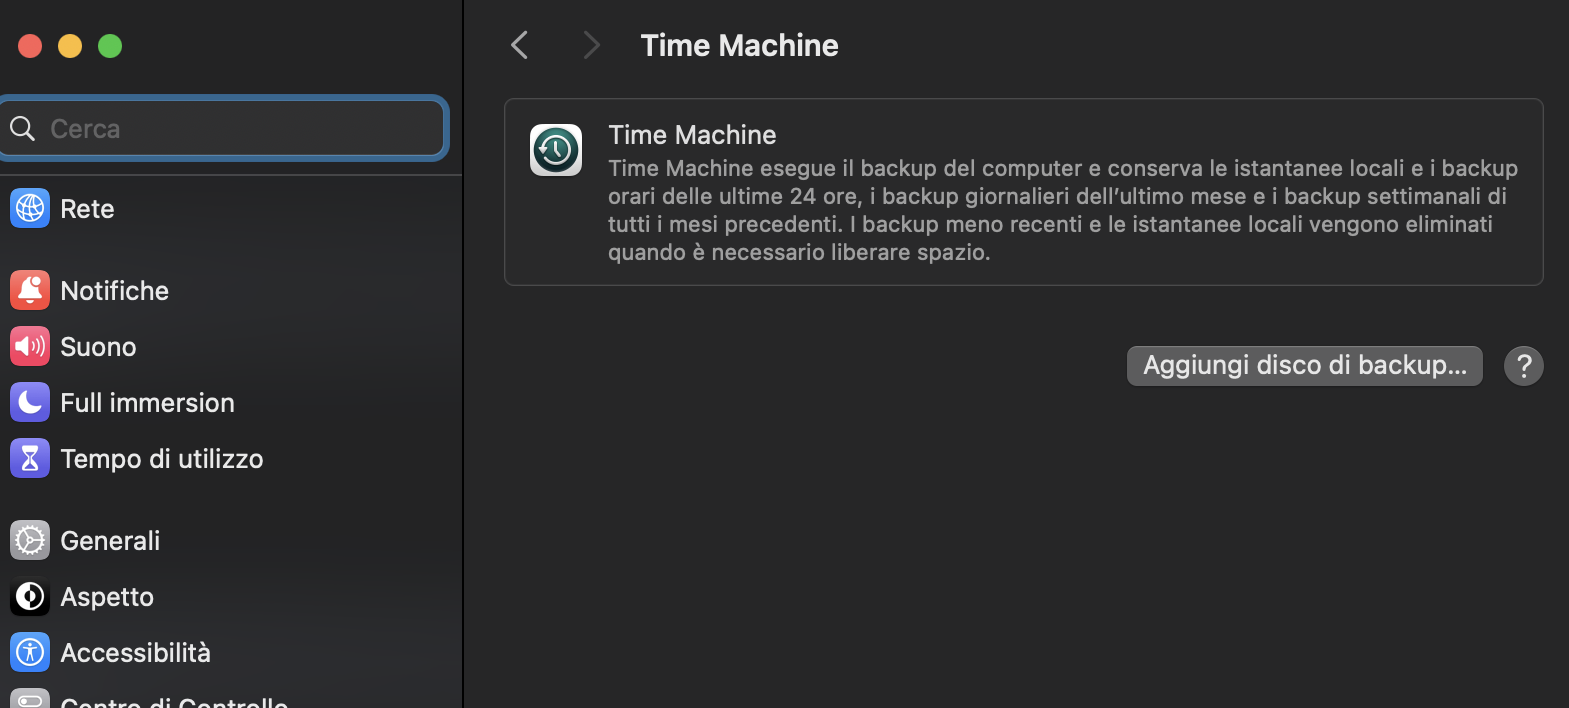Select Aspetto in the settings sidebar
Image resolution: width=1569 pixels, height=708 pixels.
click(x=107, y=596)
